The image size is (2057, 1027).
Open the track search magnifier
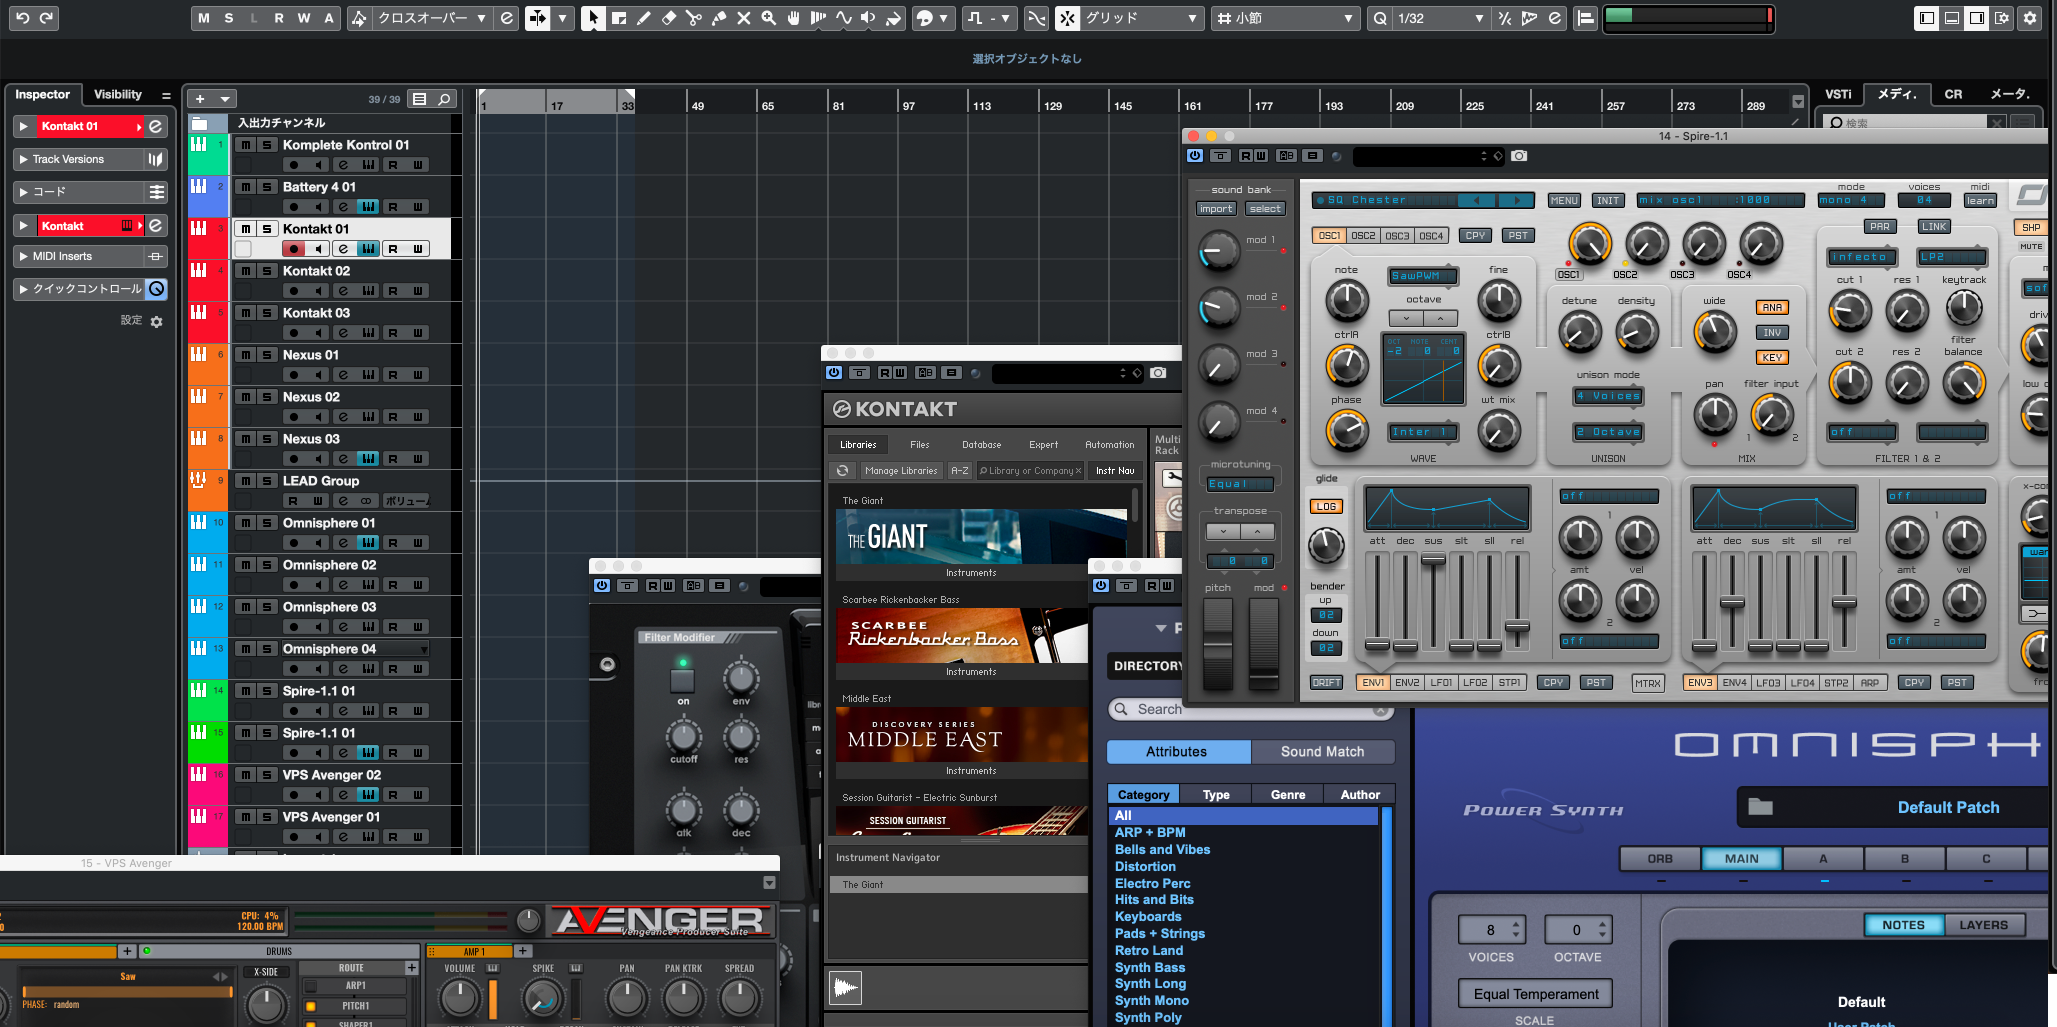pos(444,99)
